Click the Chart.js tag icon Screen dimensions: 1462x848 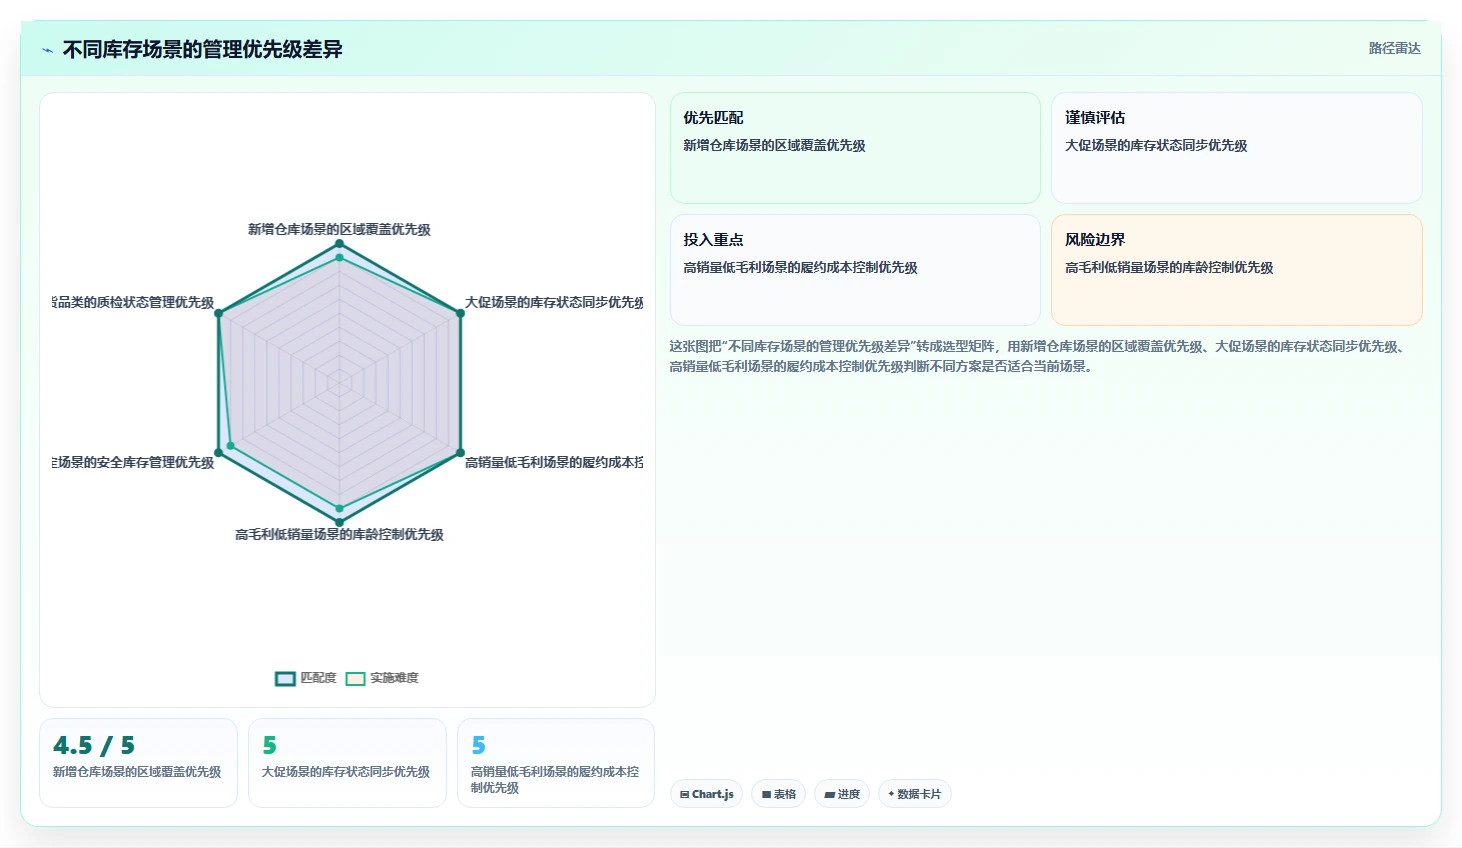(684, 794)
